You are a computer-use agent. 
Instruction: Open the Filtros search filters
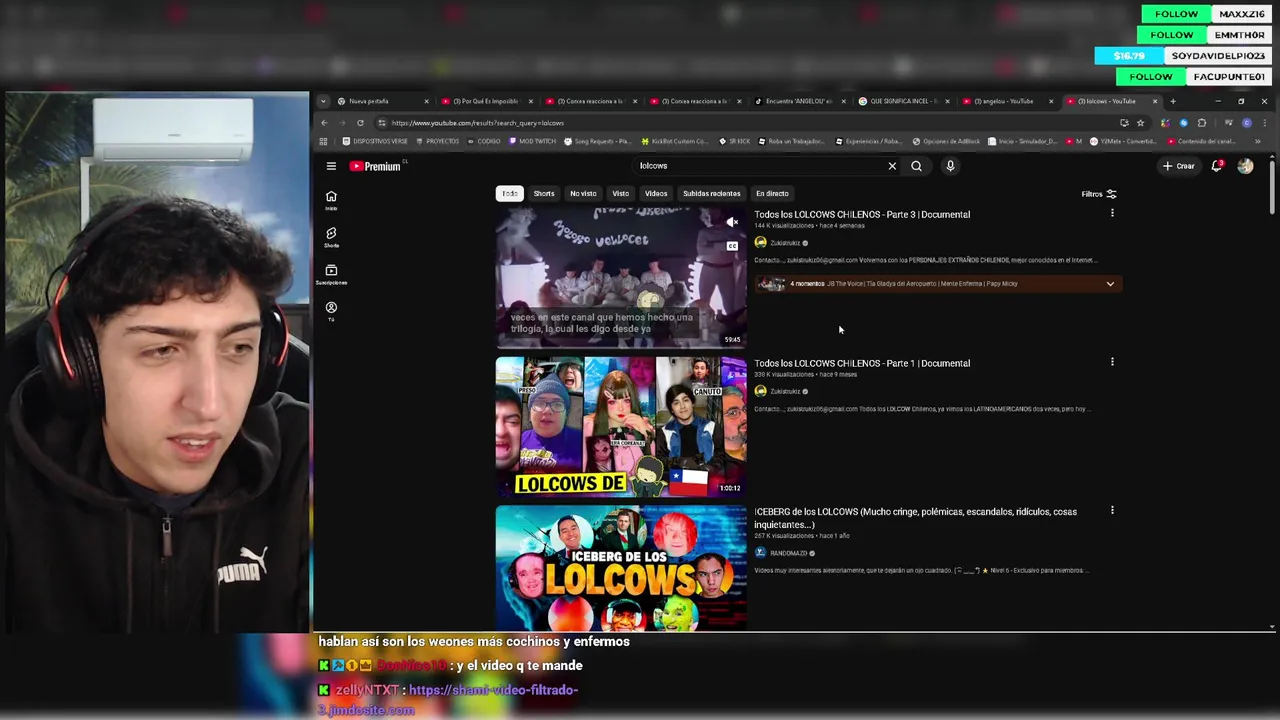point(1098,194)
